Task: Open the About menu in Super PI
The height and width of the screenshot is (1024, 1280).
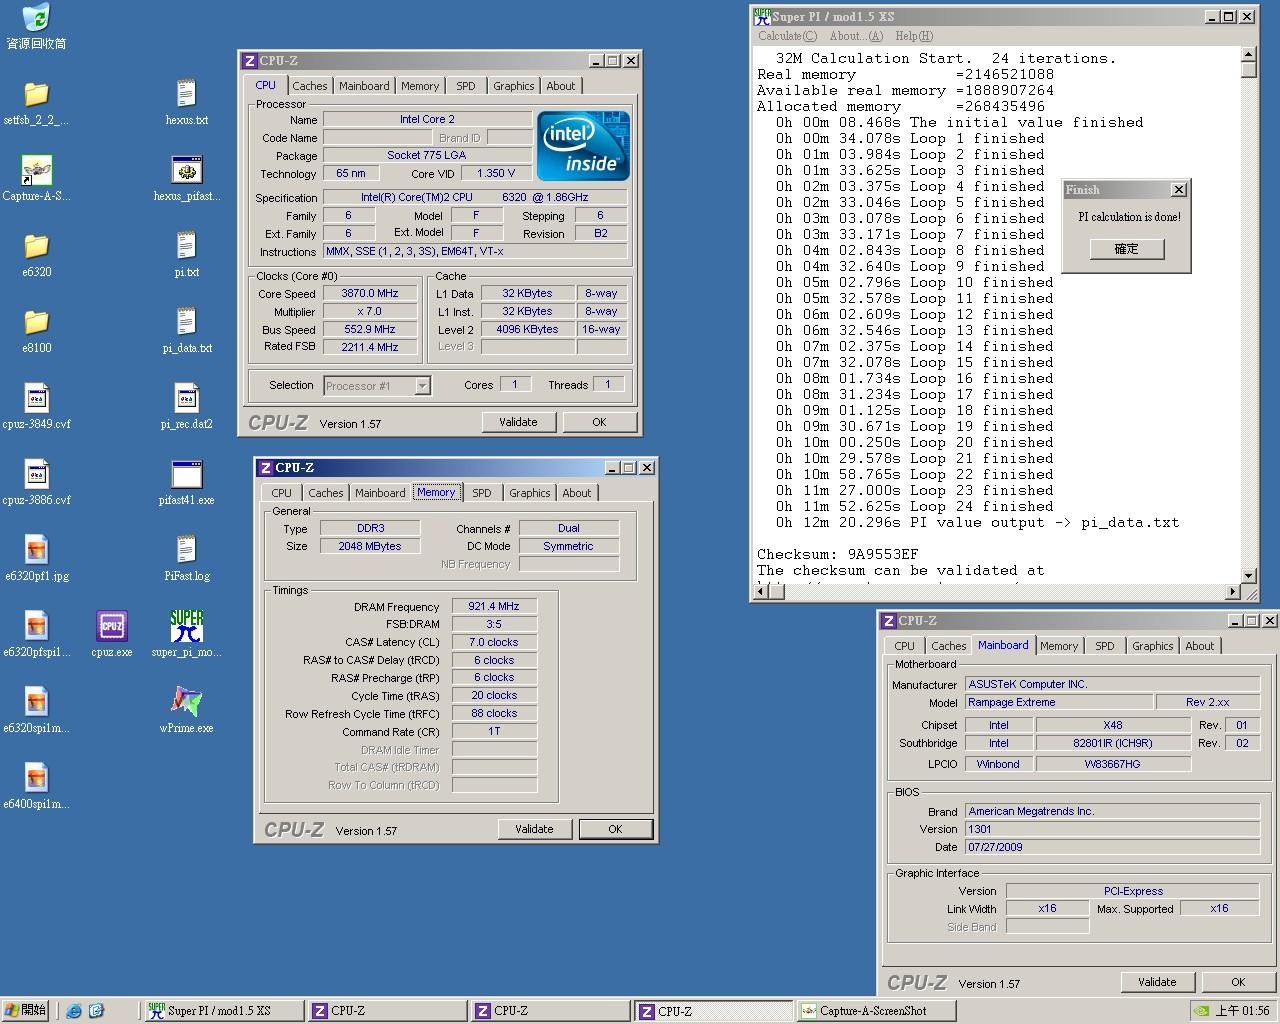Action: point(856,36)
